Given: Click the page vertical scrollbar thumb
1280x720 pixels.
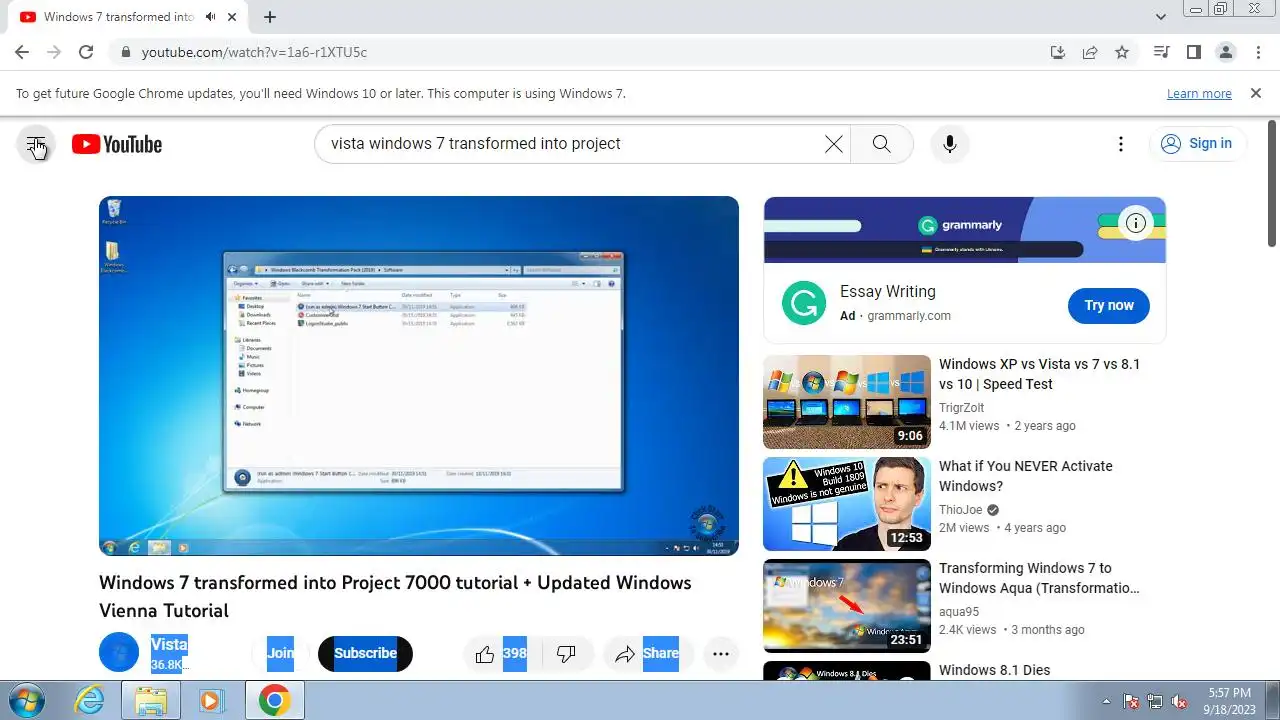Looking at the screenshot, I should [1272, 185].
